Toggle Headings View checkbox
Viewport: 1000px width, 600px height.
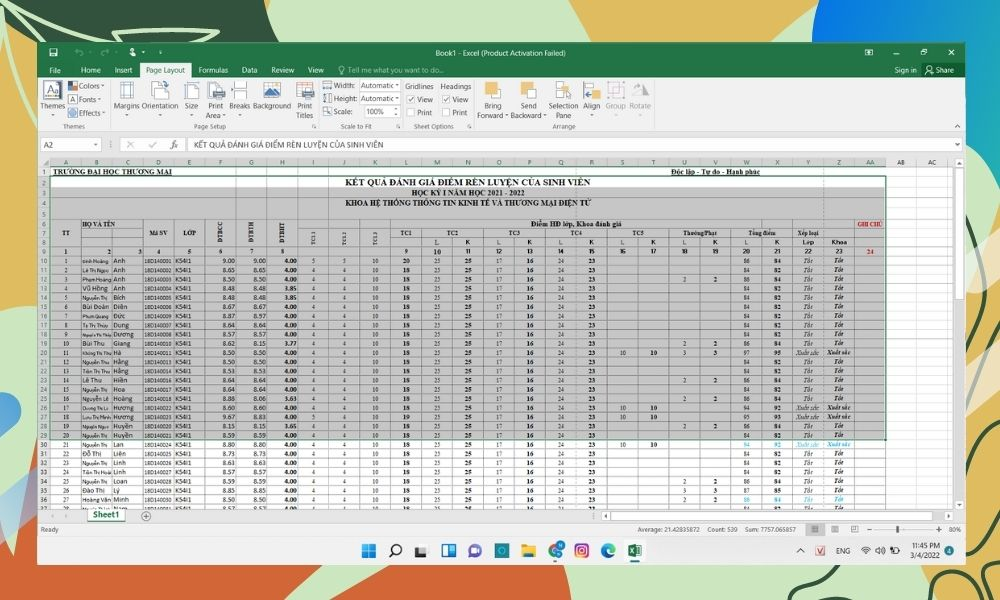[x=447, y=100]
